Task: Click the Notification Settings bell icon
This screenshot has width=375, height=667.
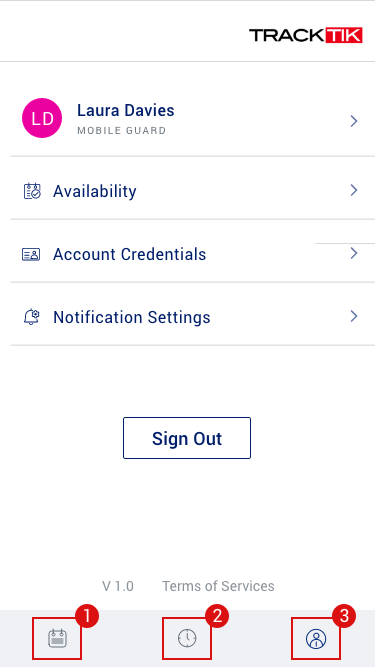Action: 31,317
